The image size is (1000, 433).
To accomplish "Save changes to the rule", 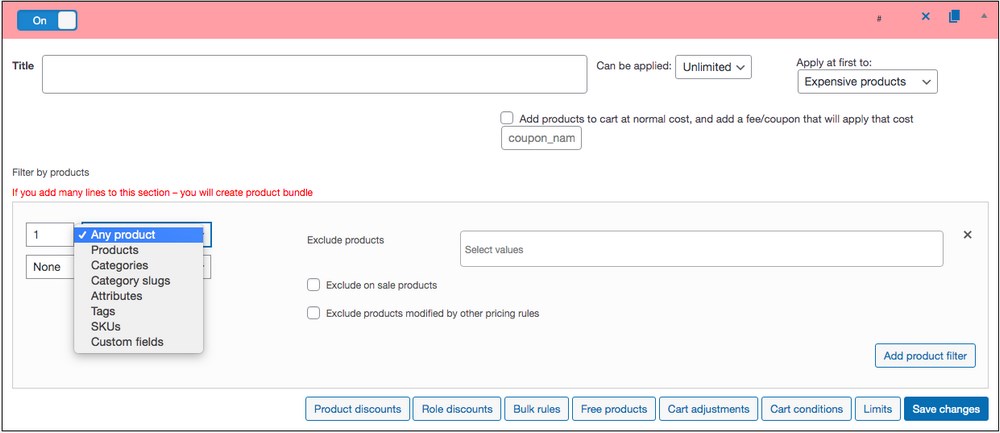I will point(946,409).
